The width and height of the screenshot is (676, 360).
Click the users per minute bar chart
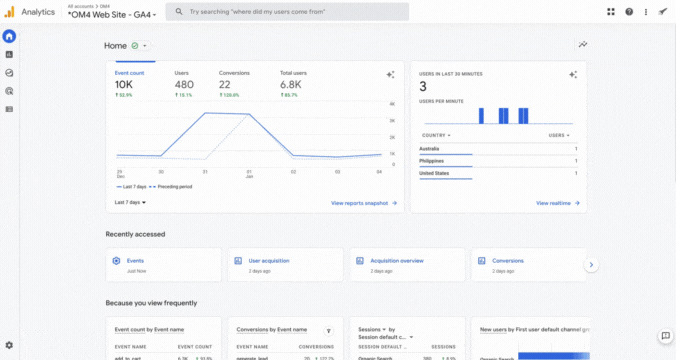point(498,116)
